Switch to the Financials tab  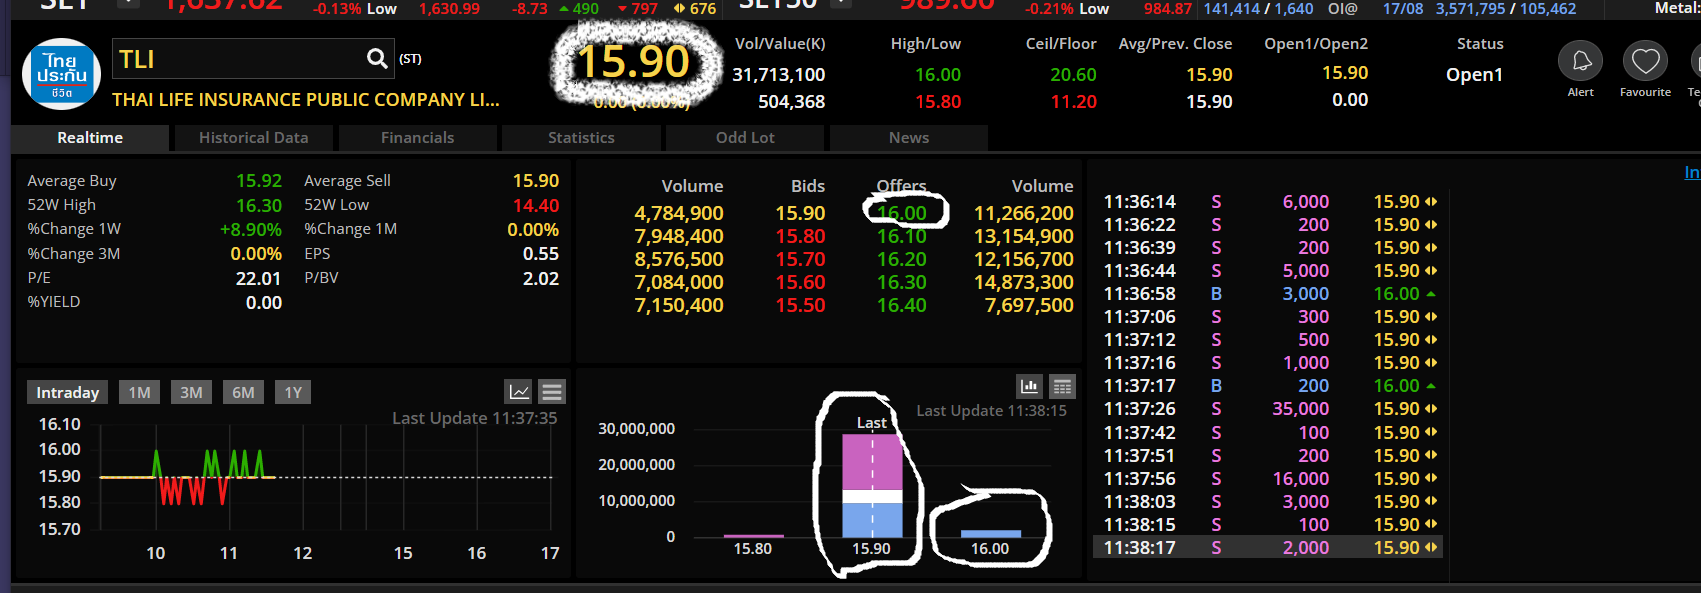click(x=417, y=138)
